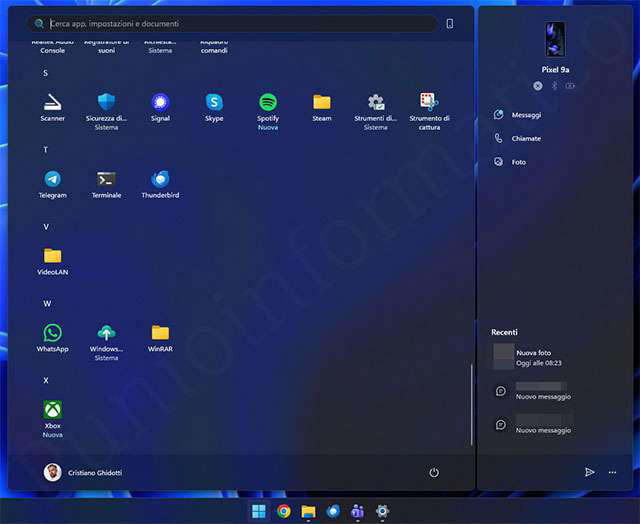
Task: Launch the Signal app
Action: (x=160, y=108)
